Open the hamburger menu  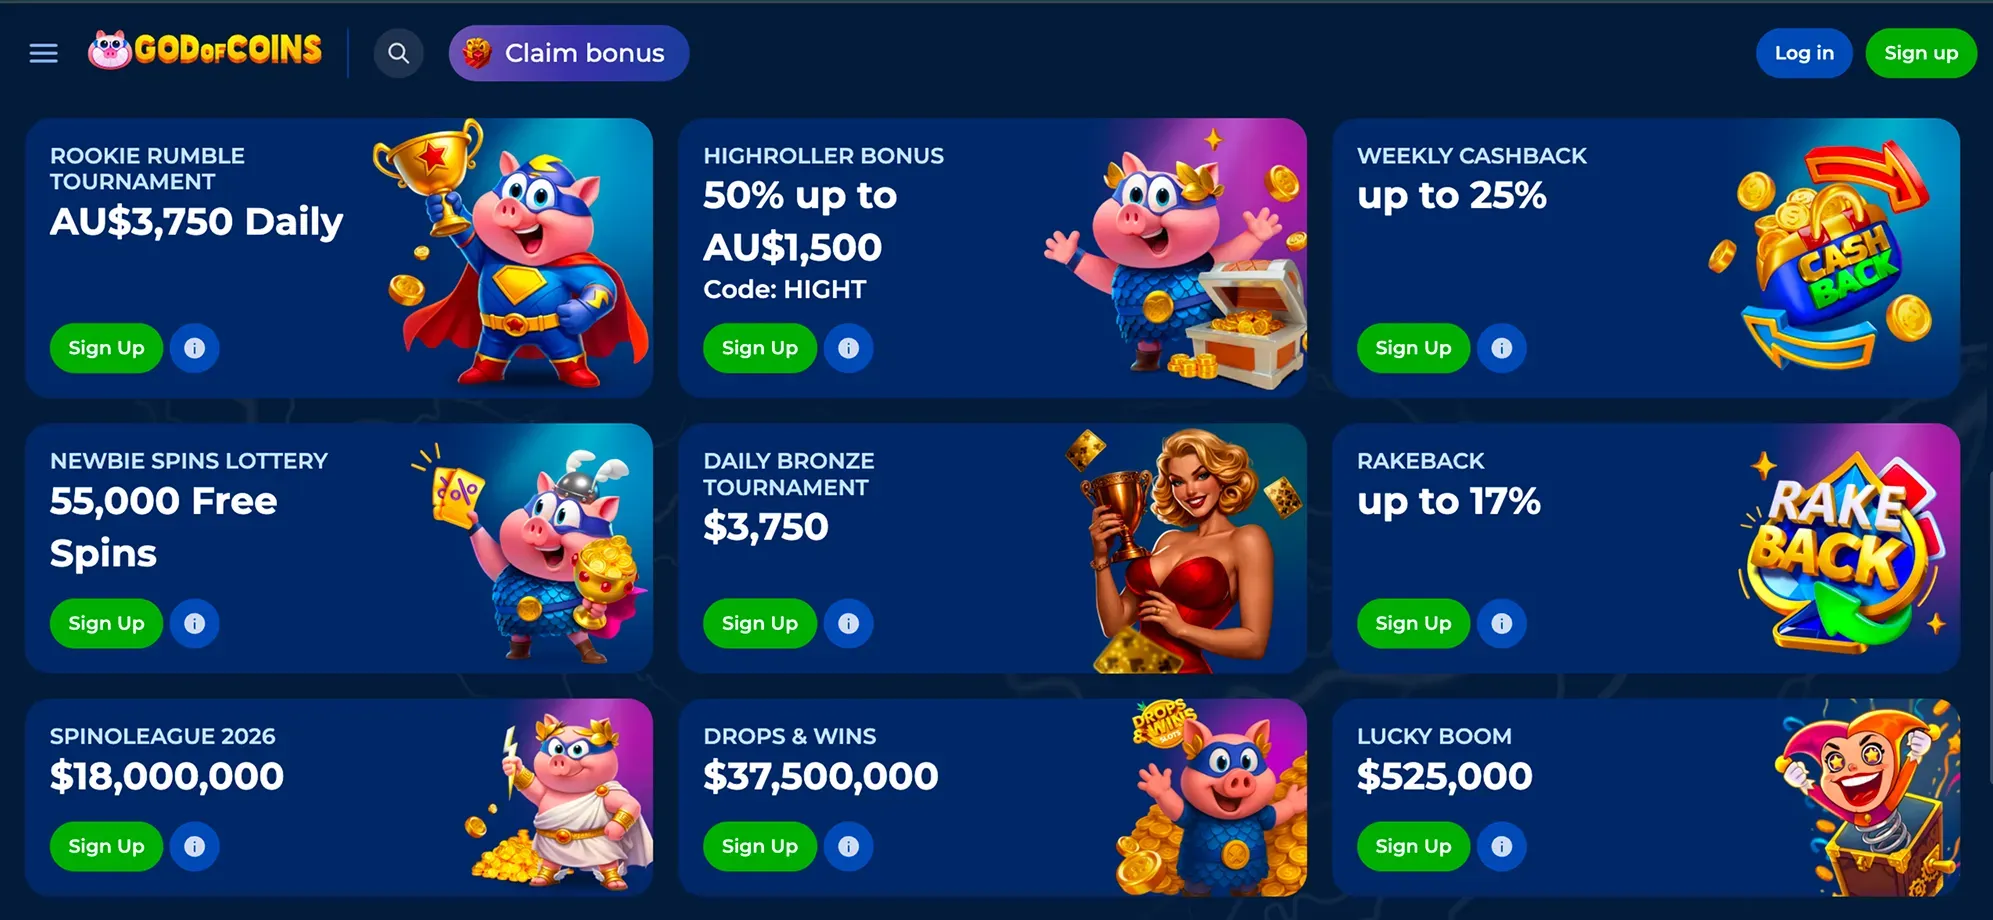[x=43, y=53]
